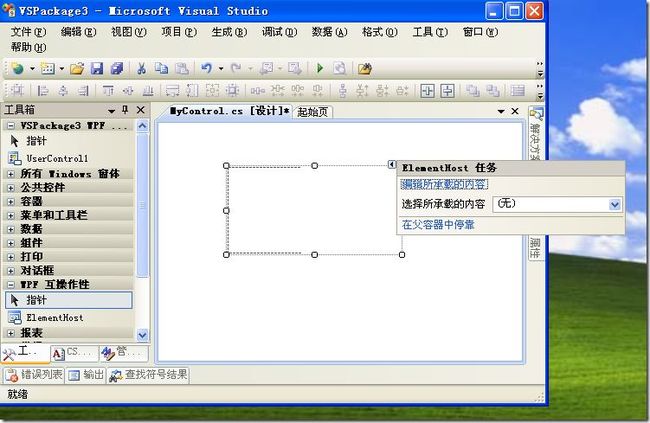Select 指针 under WPF 互操作性
The height and width of the screenshot is (423, 650).
(x=69, y=300)
